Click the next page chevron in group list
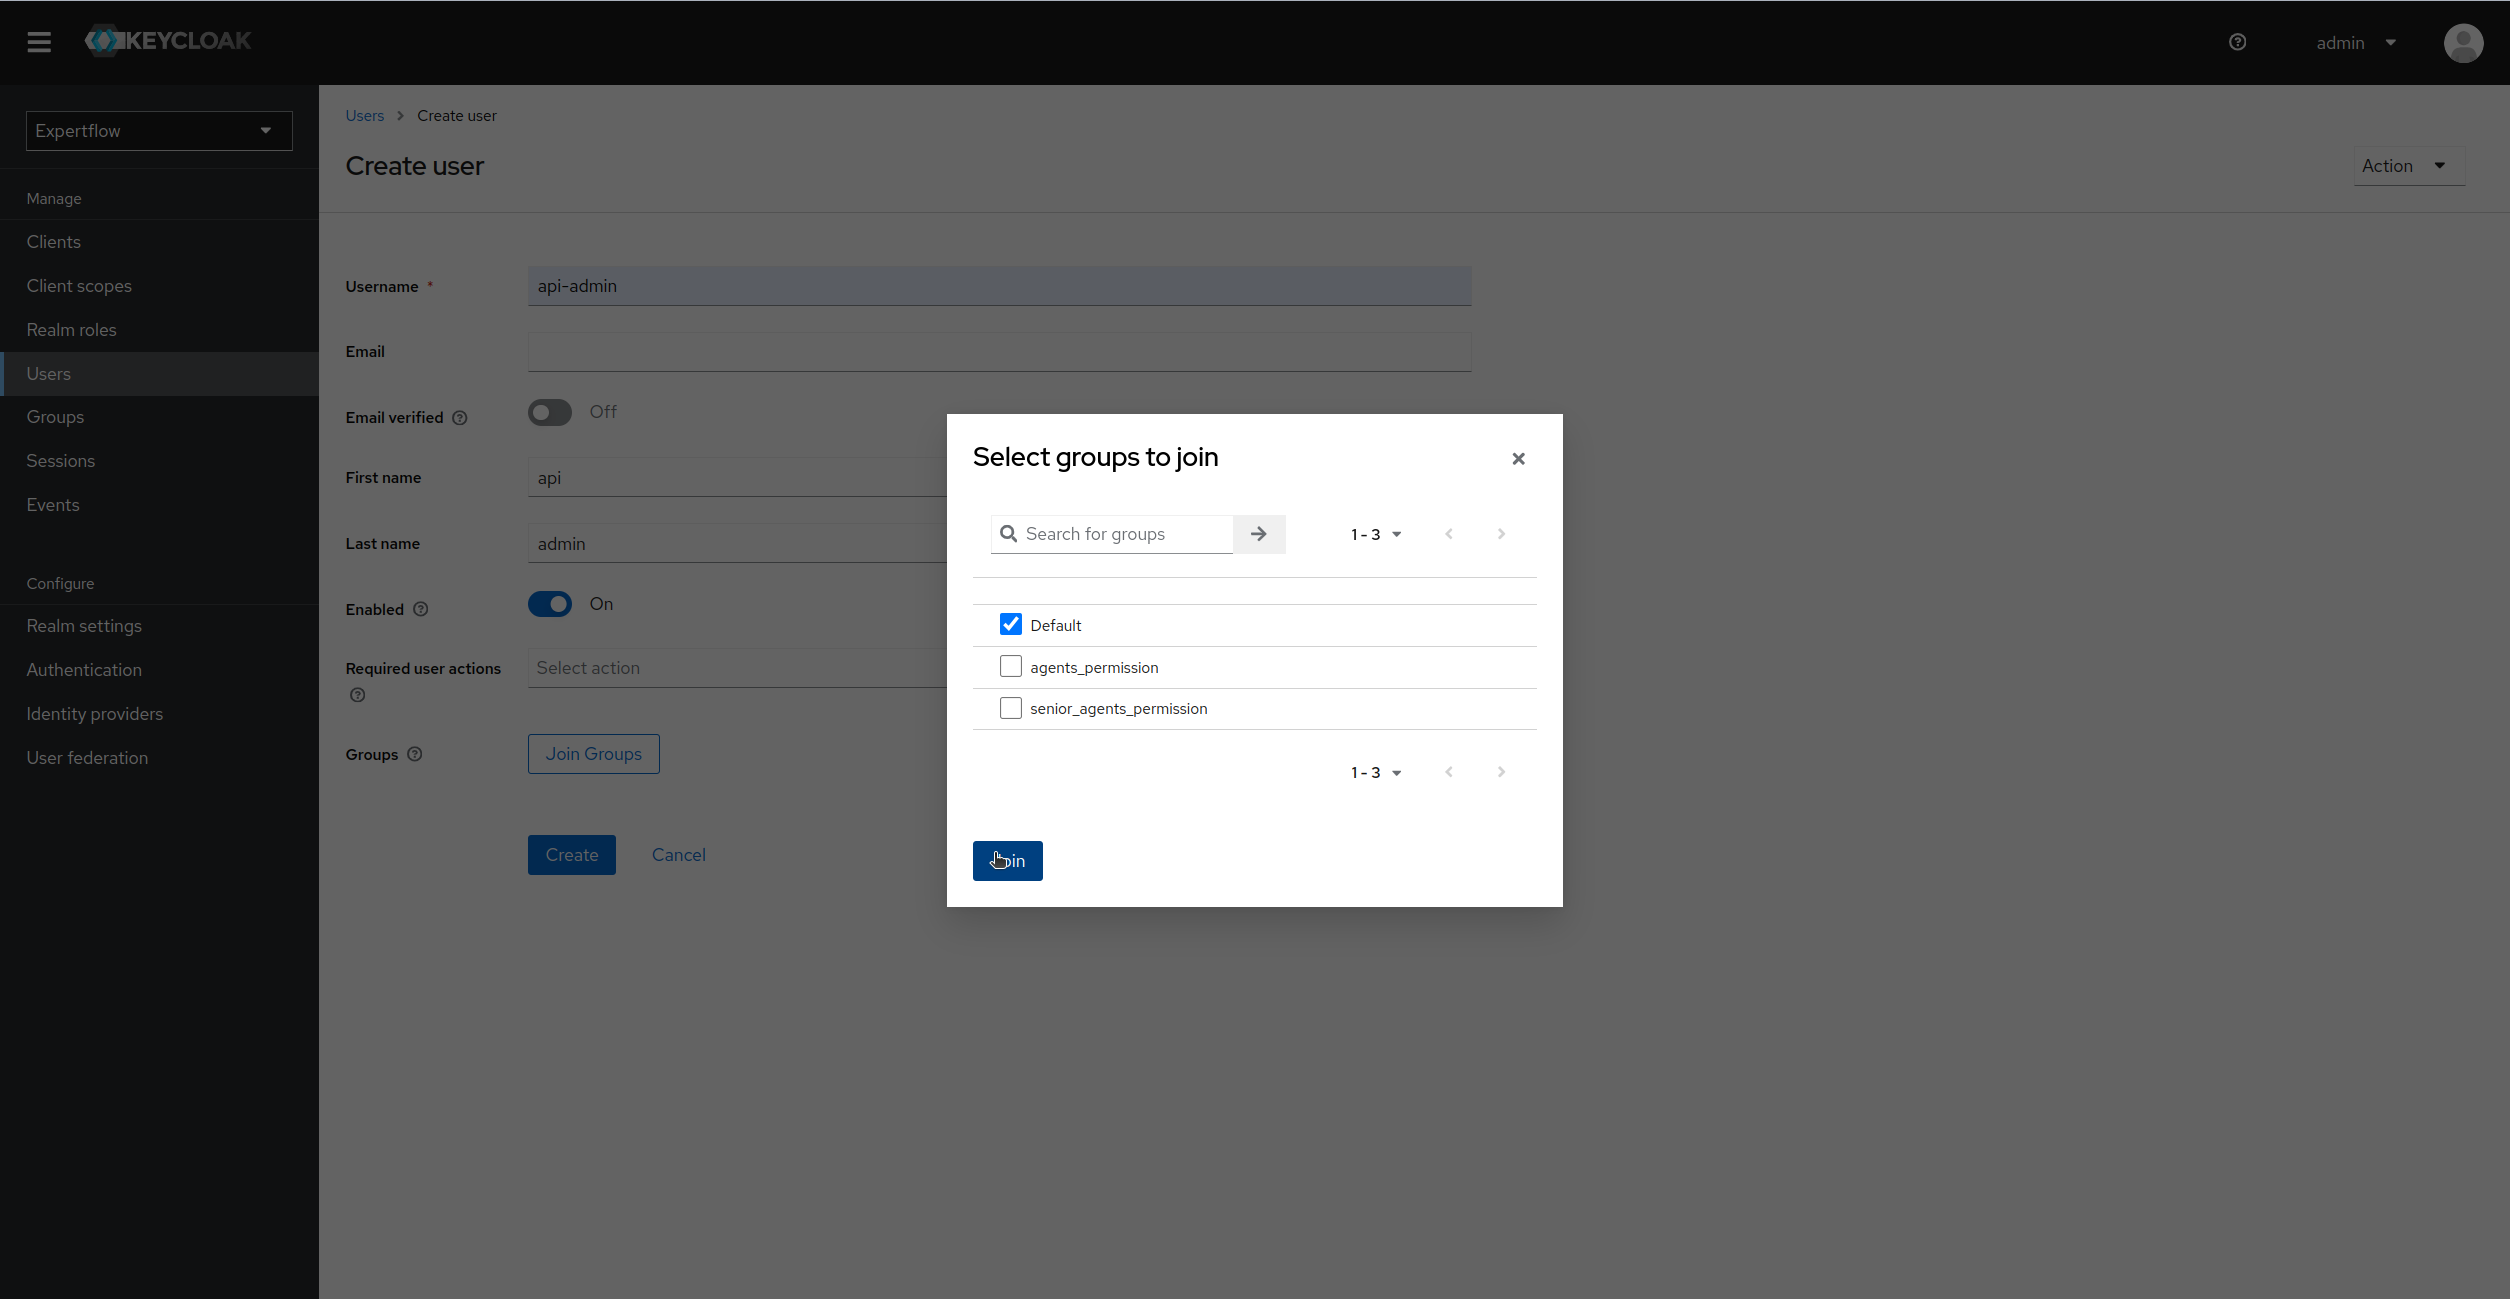 pyautogui.click(x=1500, y=534)
